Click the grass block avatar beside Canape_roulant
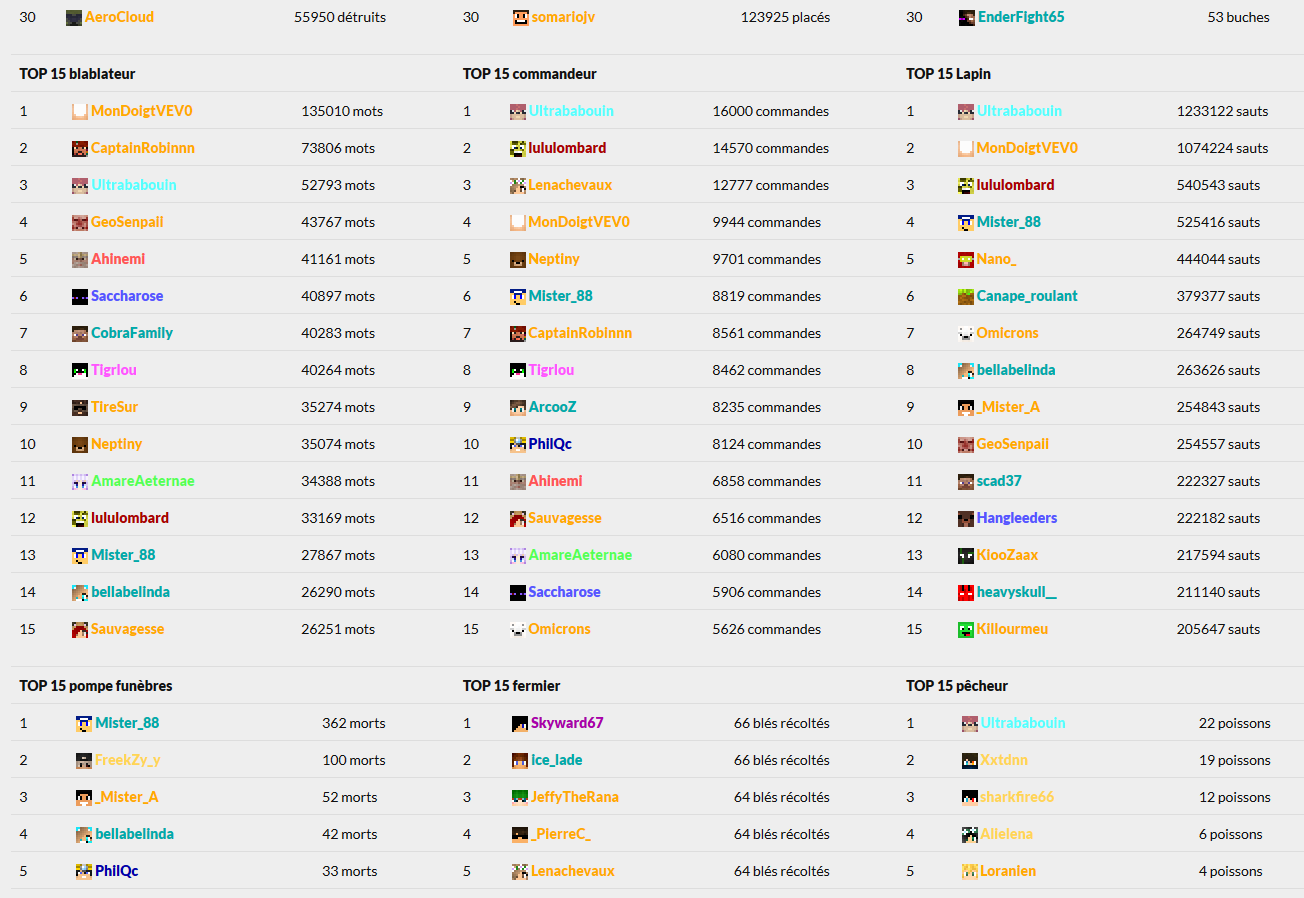 [966, 296]
